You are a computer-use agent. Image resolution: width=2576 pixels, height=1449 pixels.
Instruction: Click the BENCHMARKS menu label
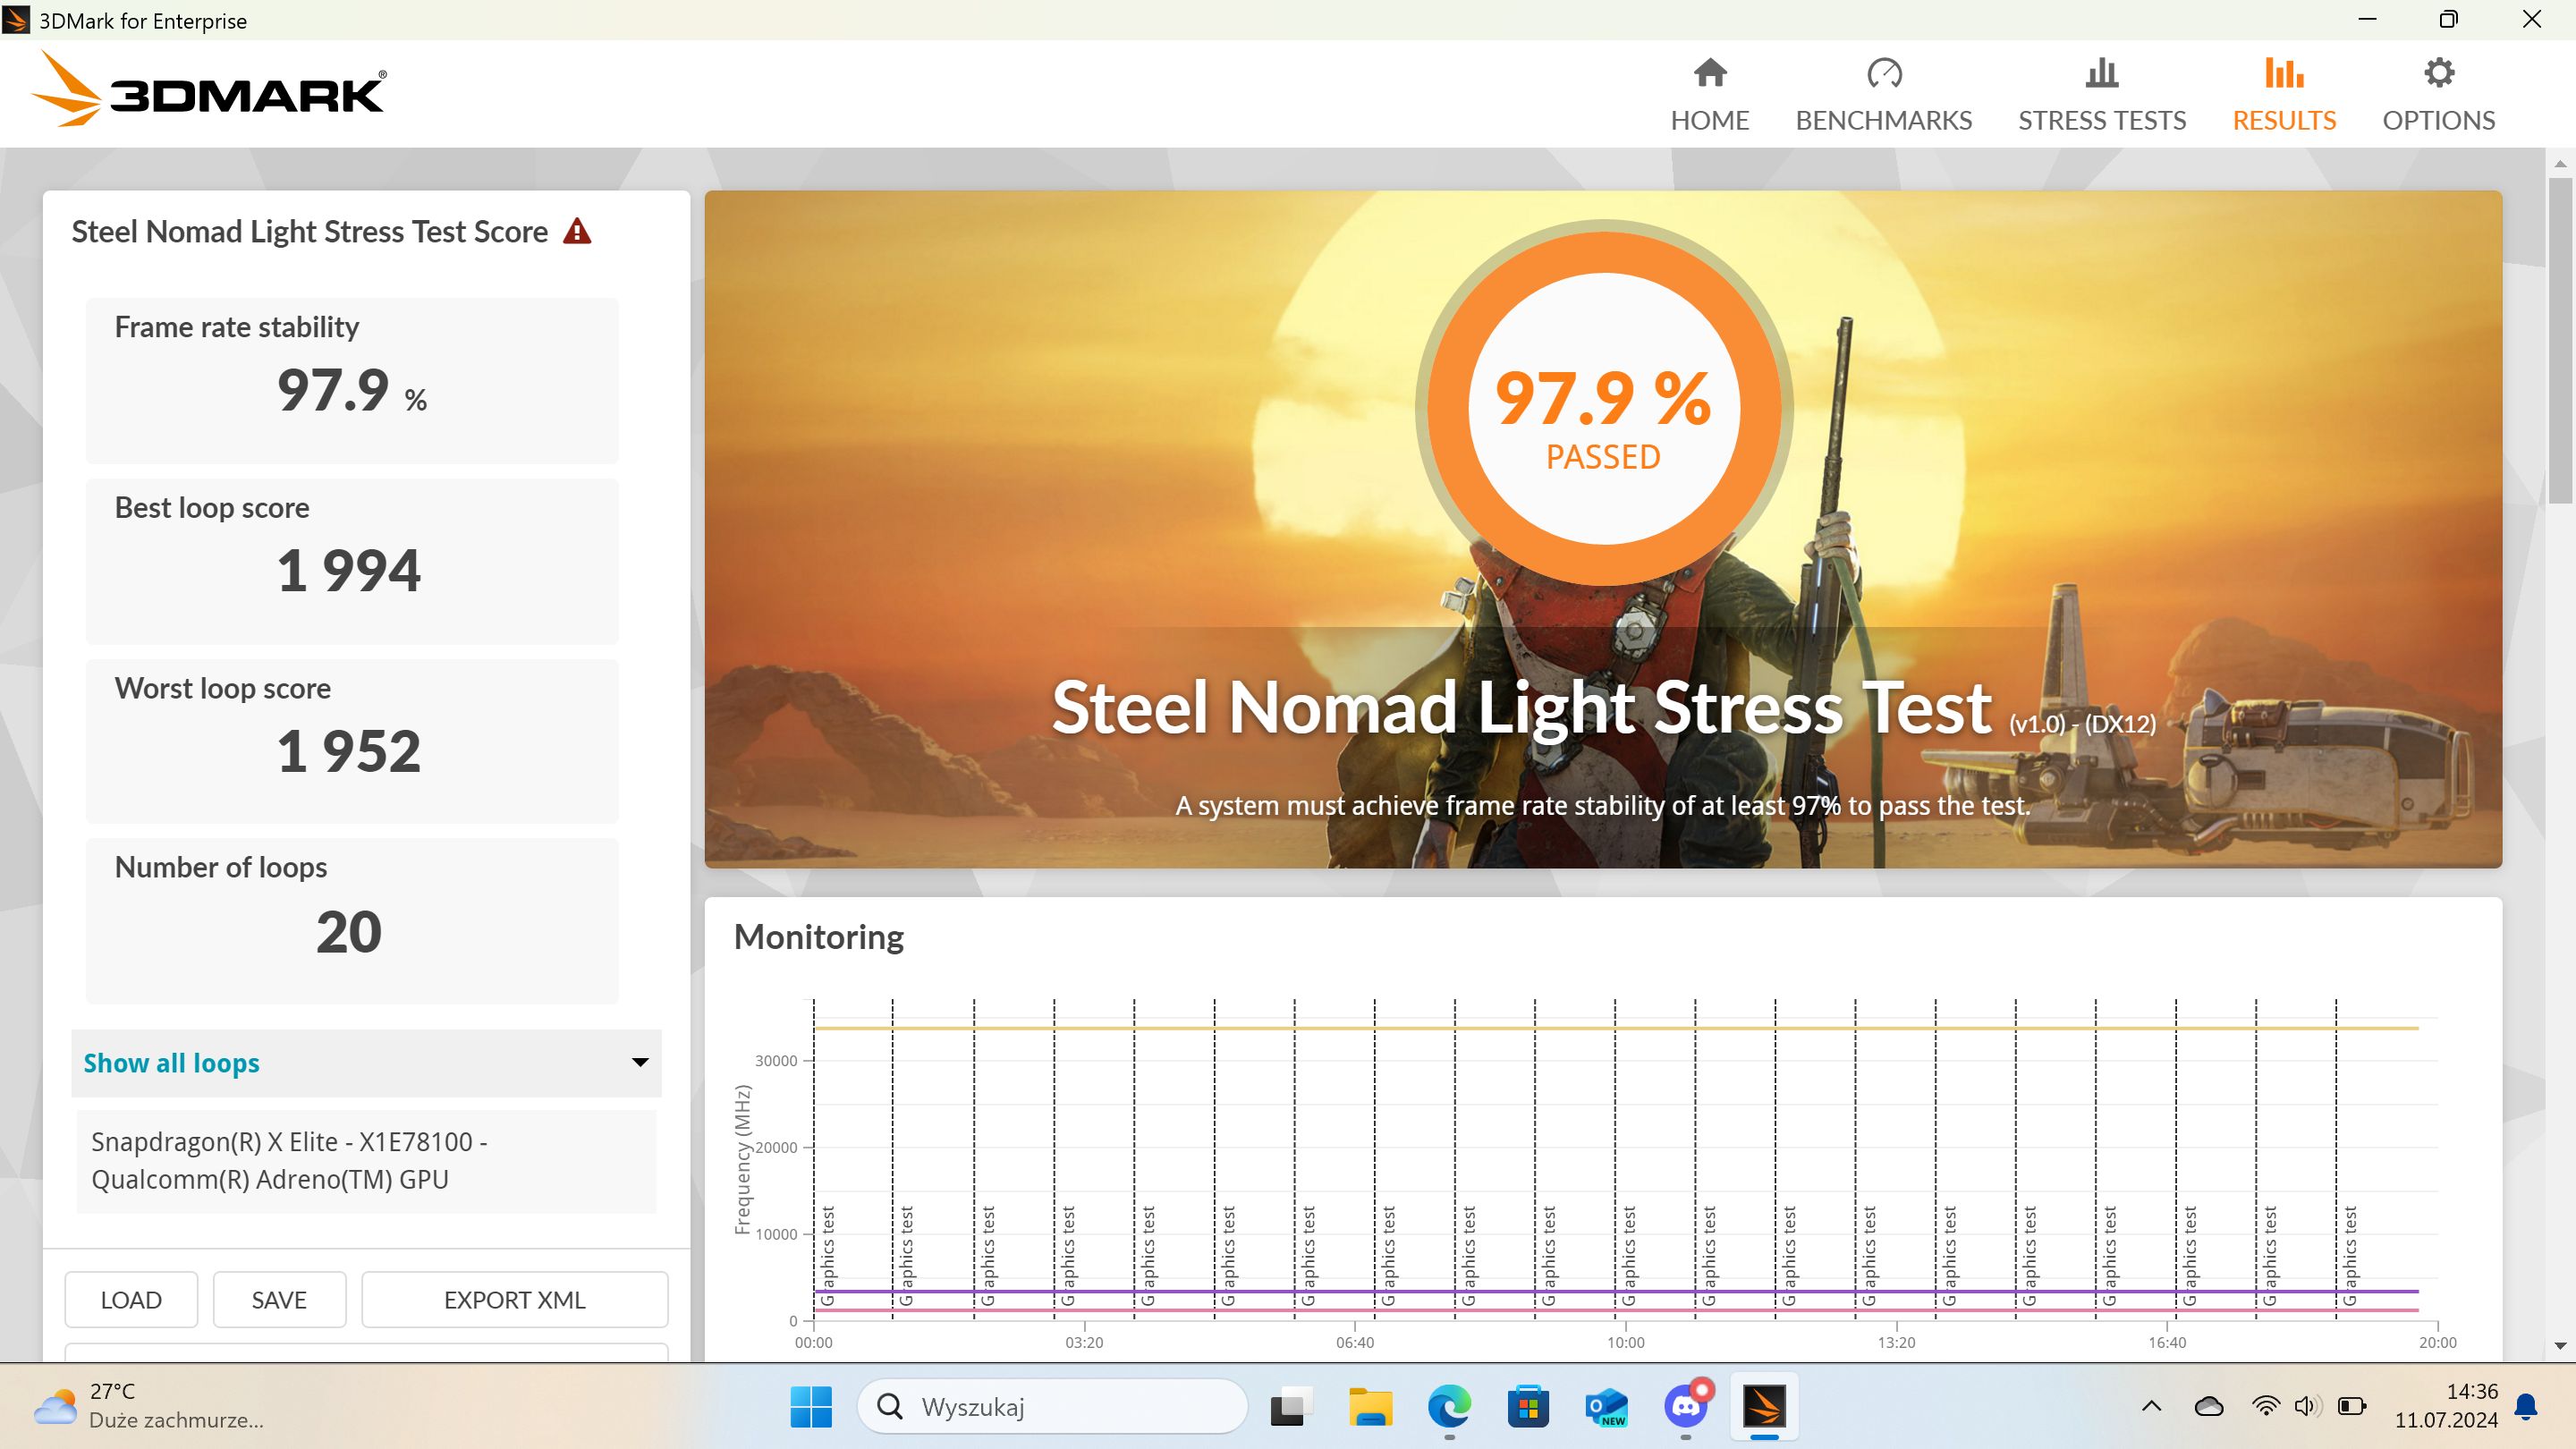click(1884, 120)
